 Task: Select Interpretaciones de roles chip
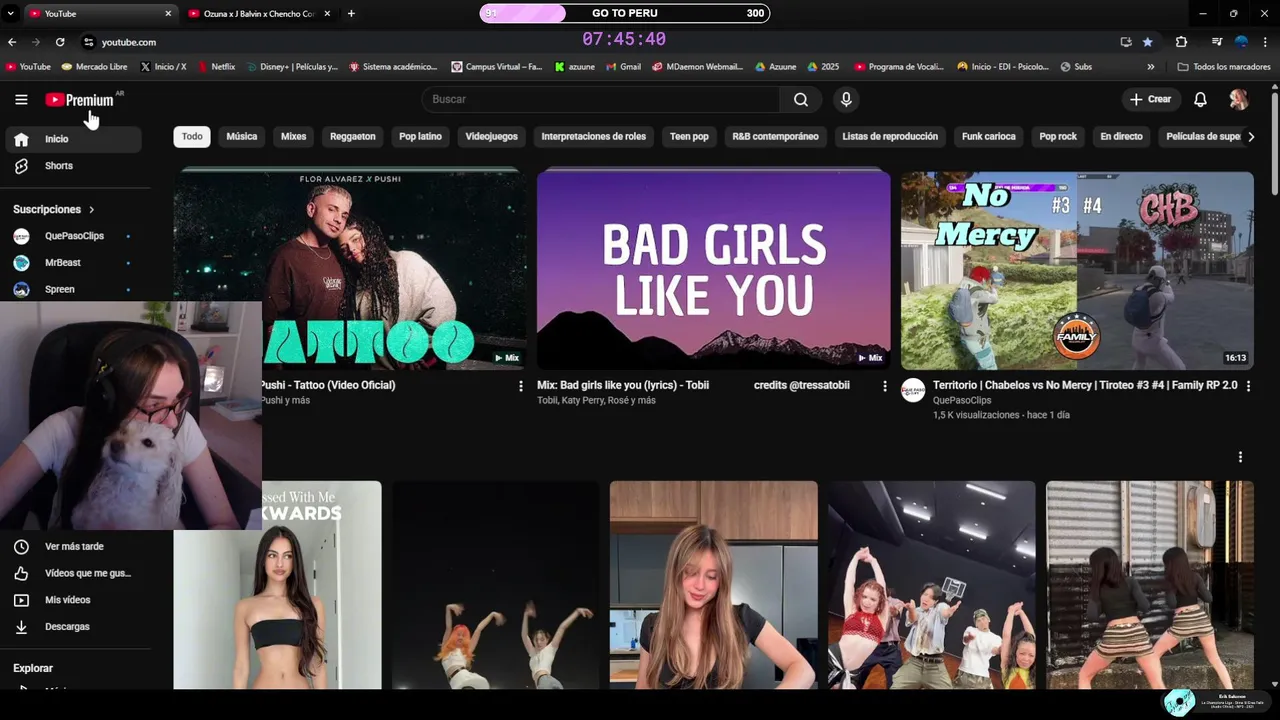(x=594, y=136)
